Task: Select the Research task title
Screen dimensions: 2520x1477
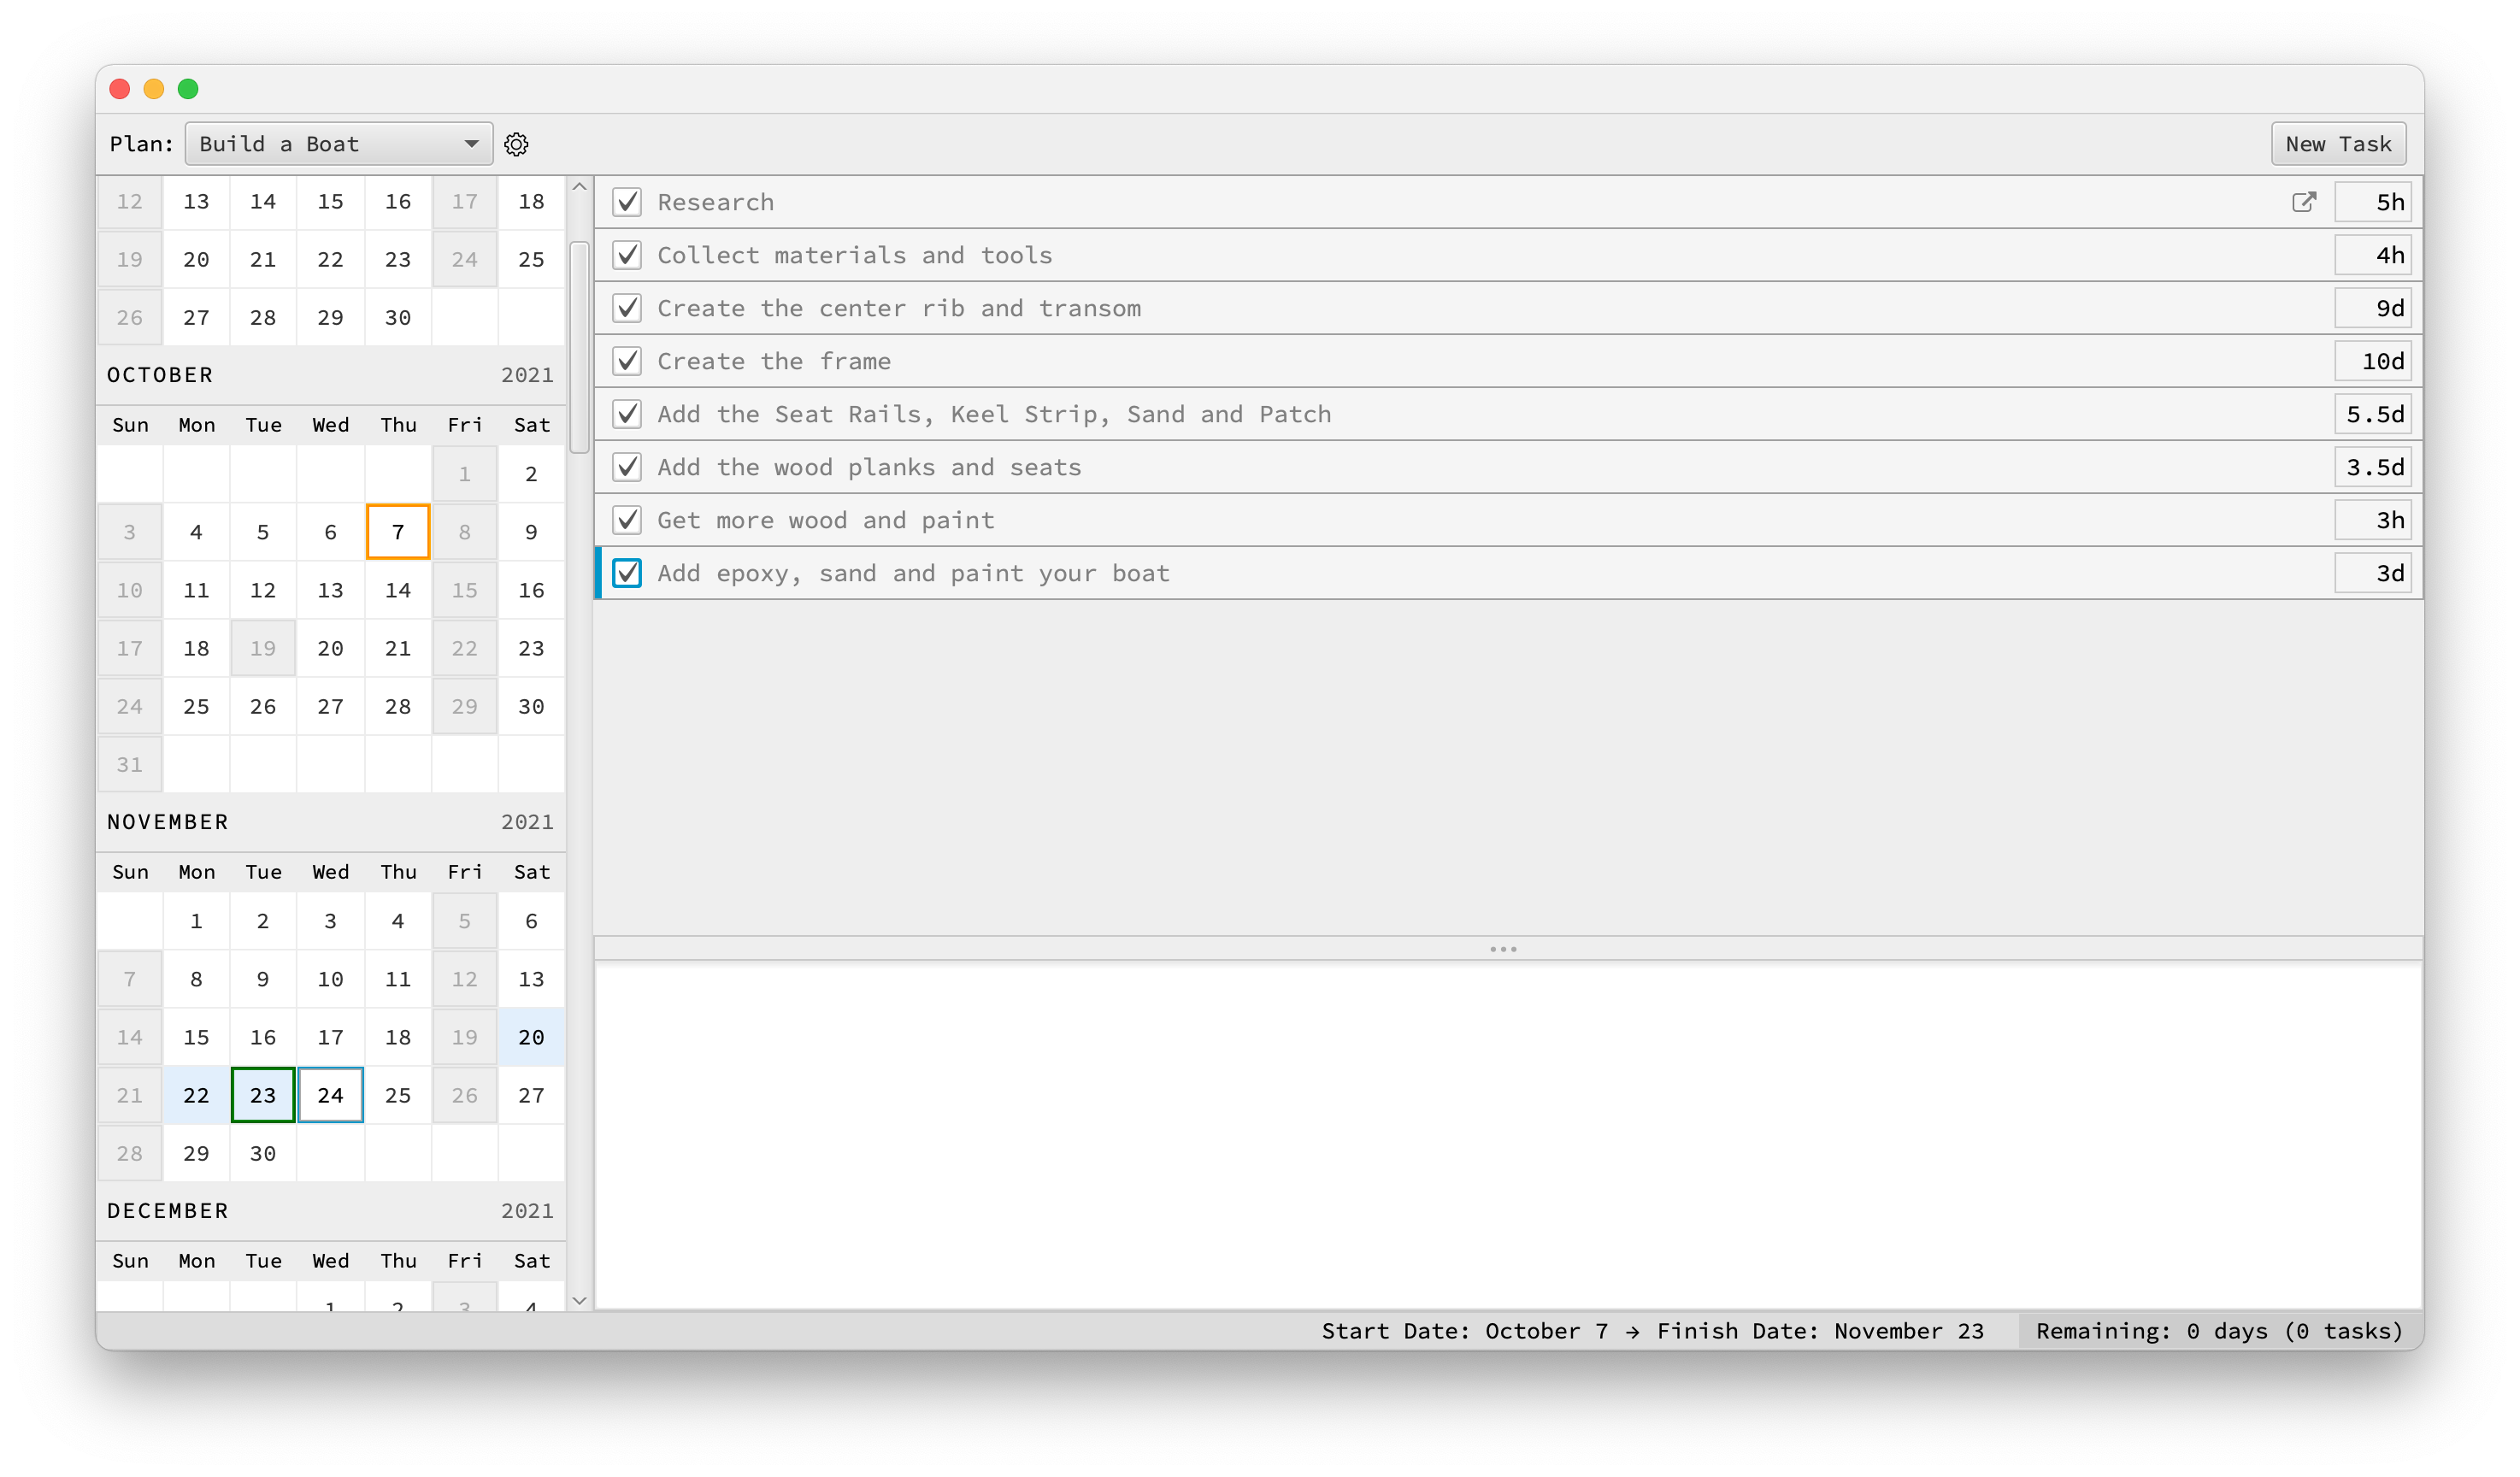Action: [x=715, y=202]
